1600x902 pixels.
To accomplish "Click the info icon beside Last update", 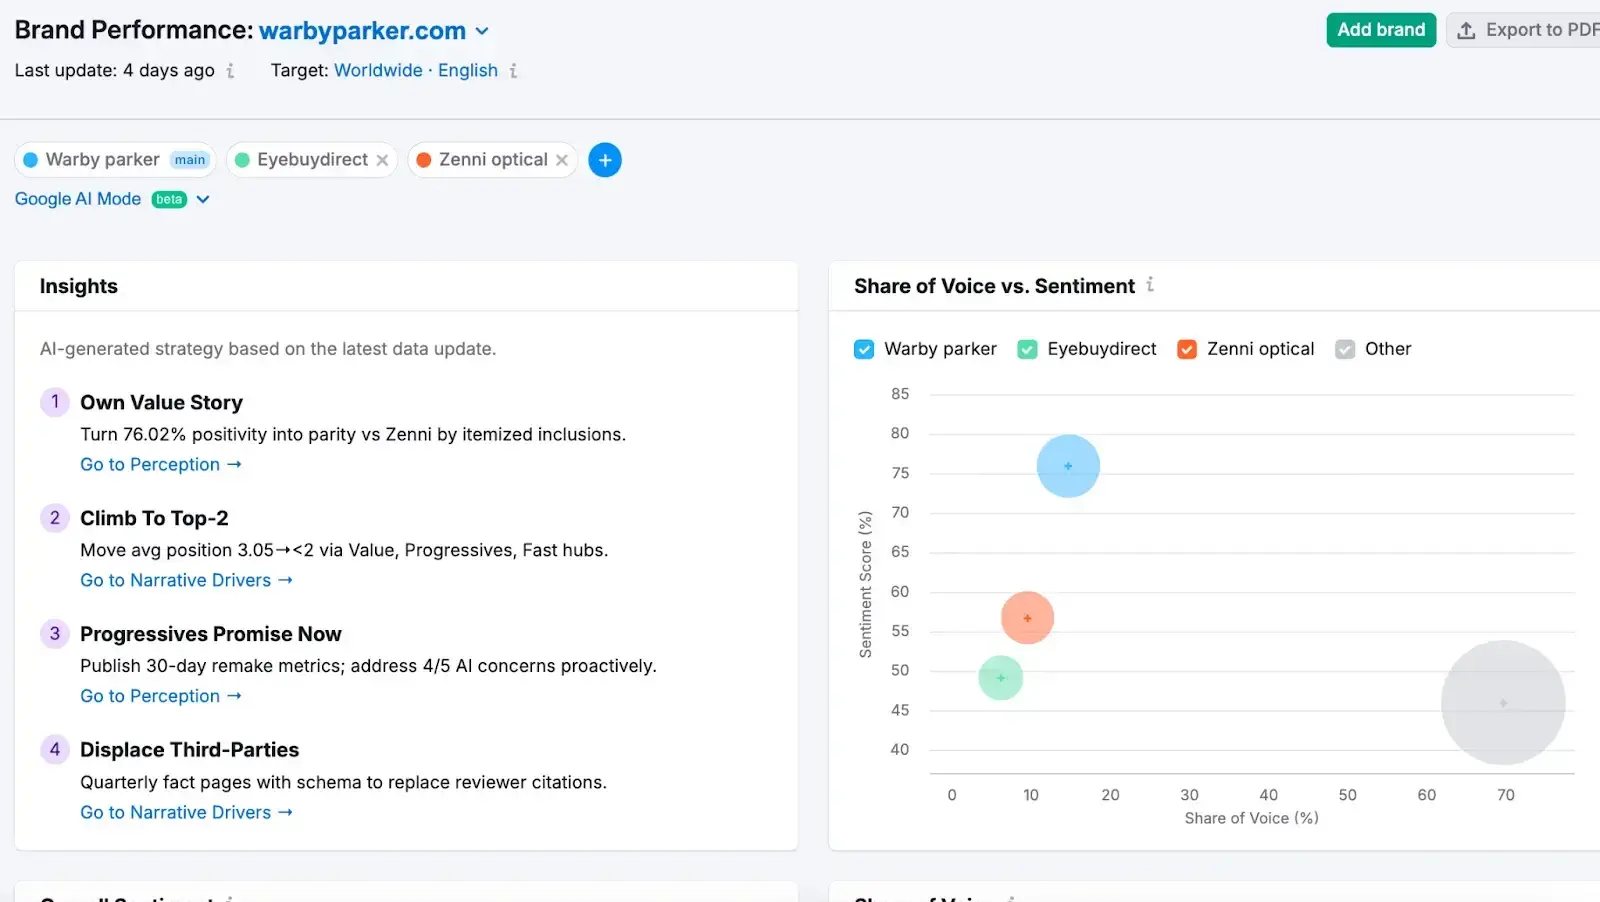I will pyautogui.click(x=233, y=71).
